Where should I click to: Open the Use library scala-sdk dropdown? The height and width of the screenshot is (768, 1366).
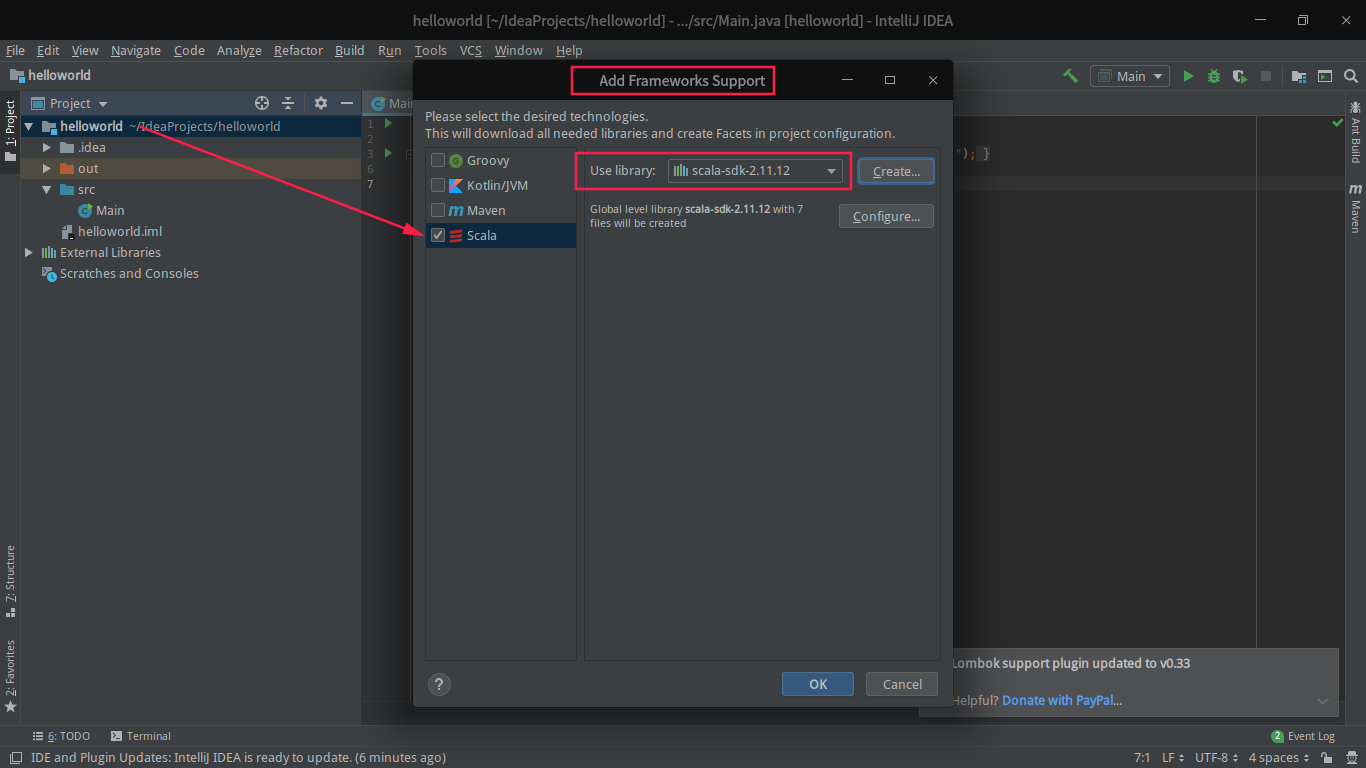755,171
